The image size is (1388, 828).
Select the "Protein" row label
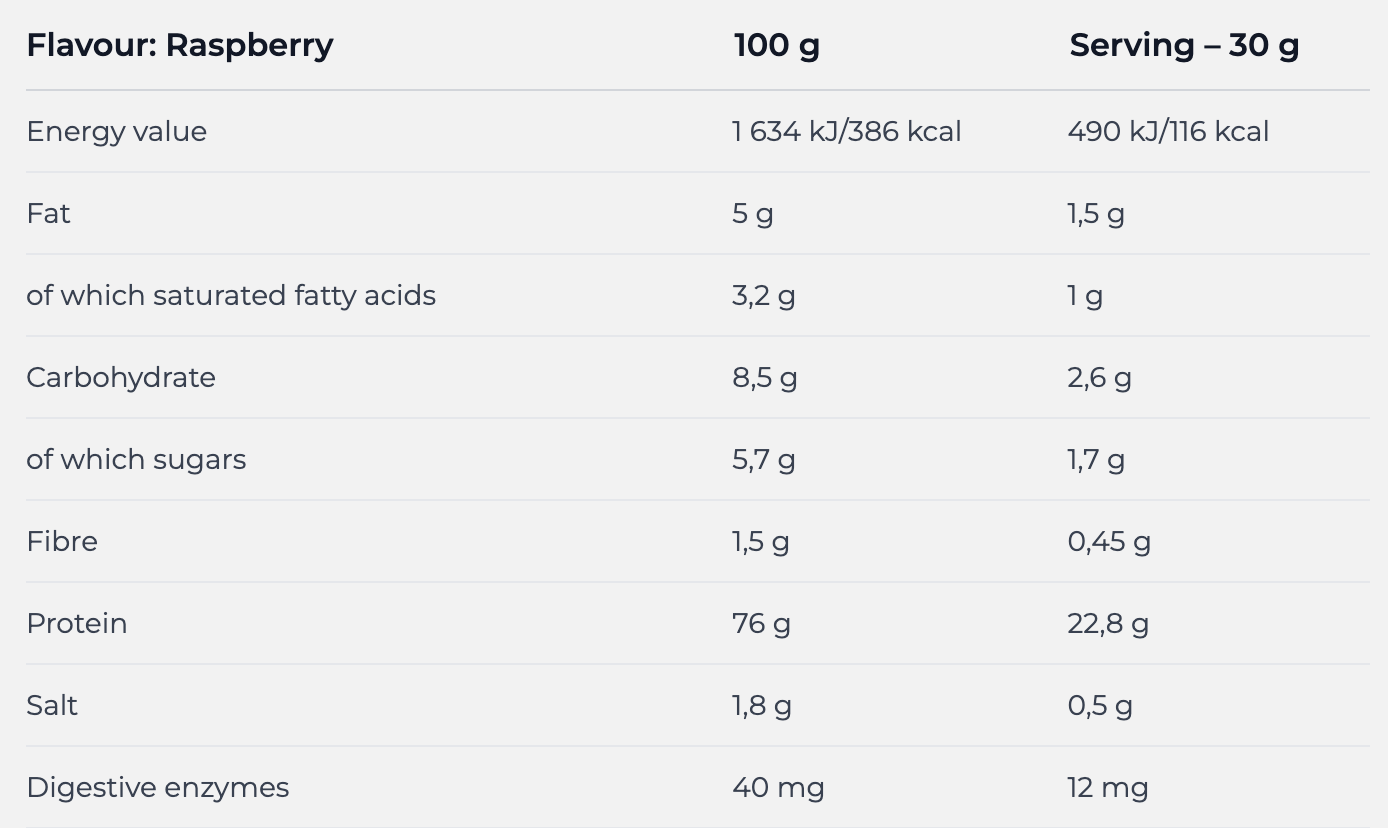point(77,623)
